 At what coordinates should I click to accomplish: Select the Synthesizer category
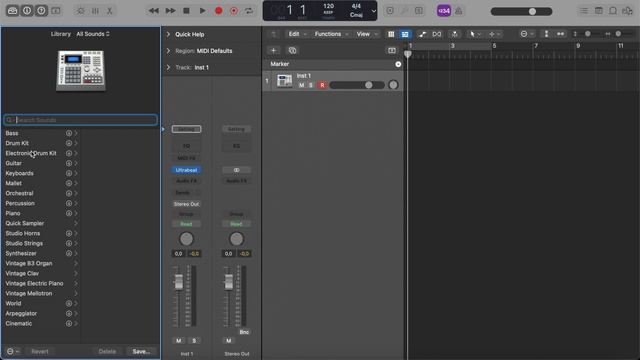[x=21, y=253]
